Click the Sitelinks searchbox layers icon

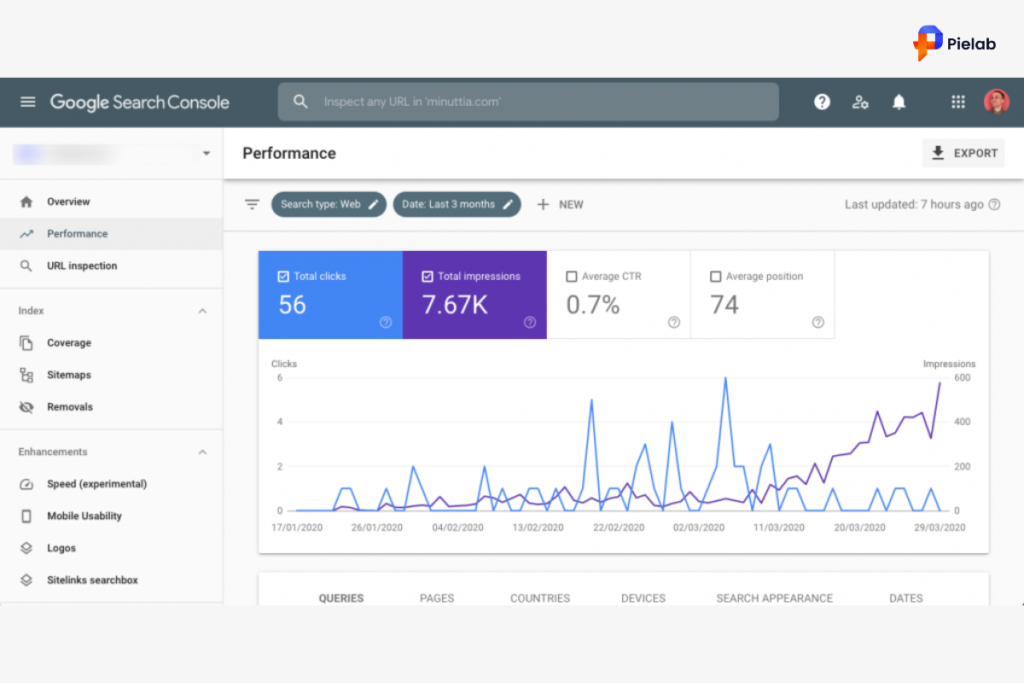point(26,580)
